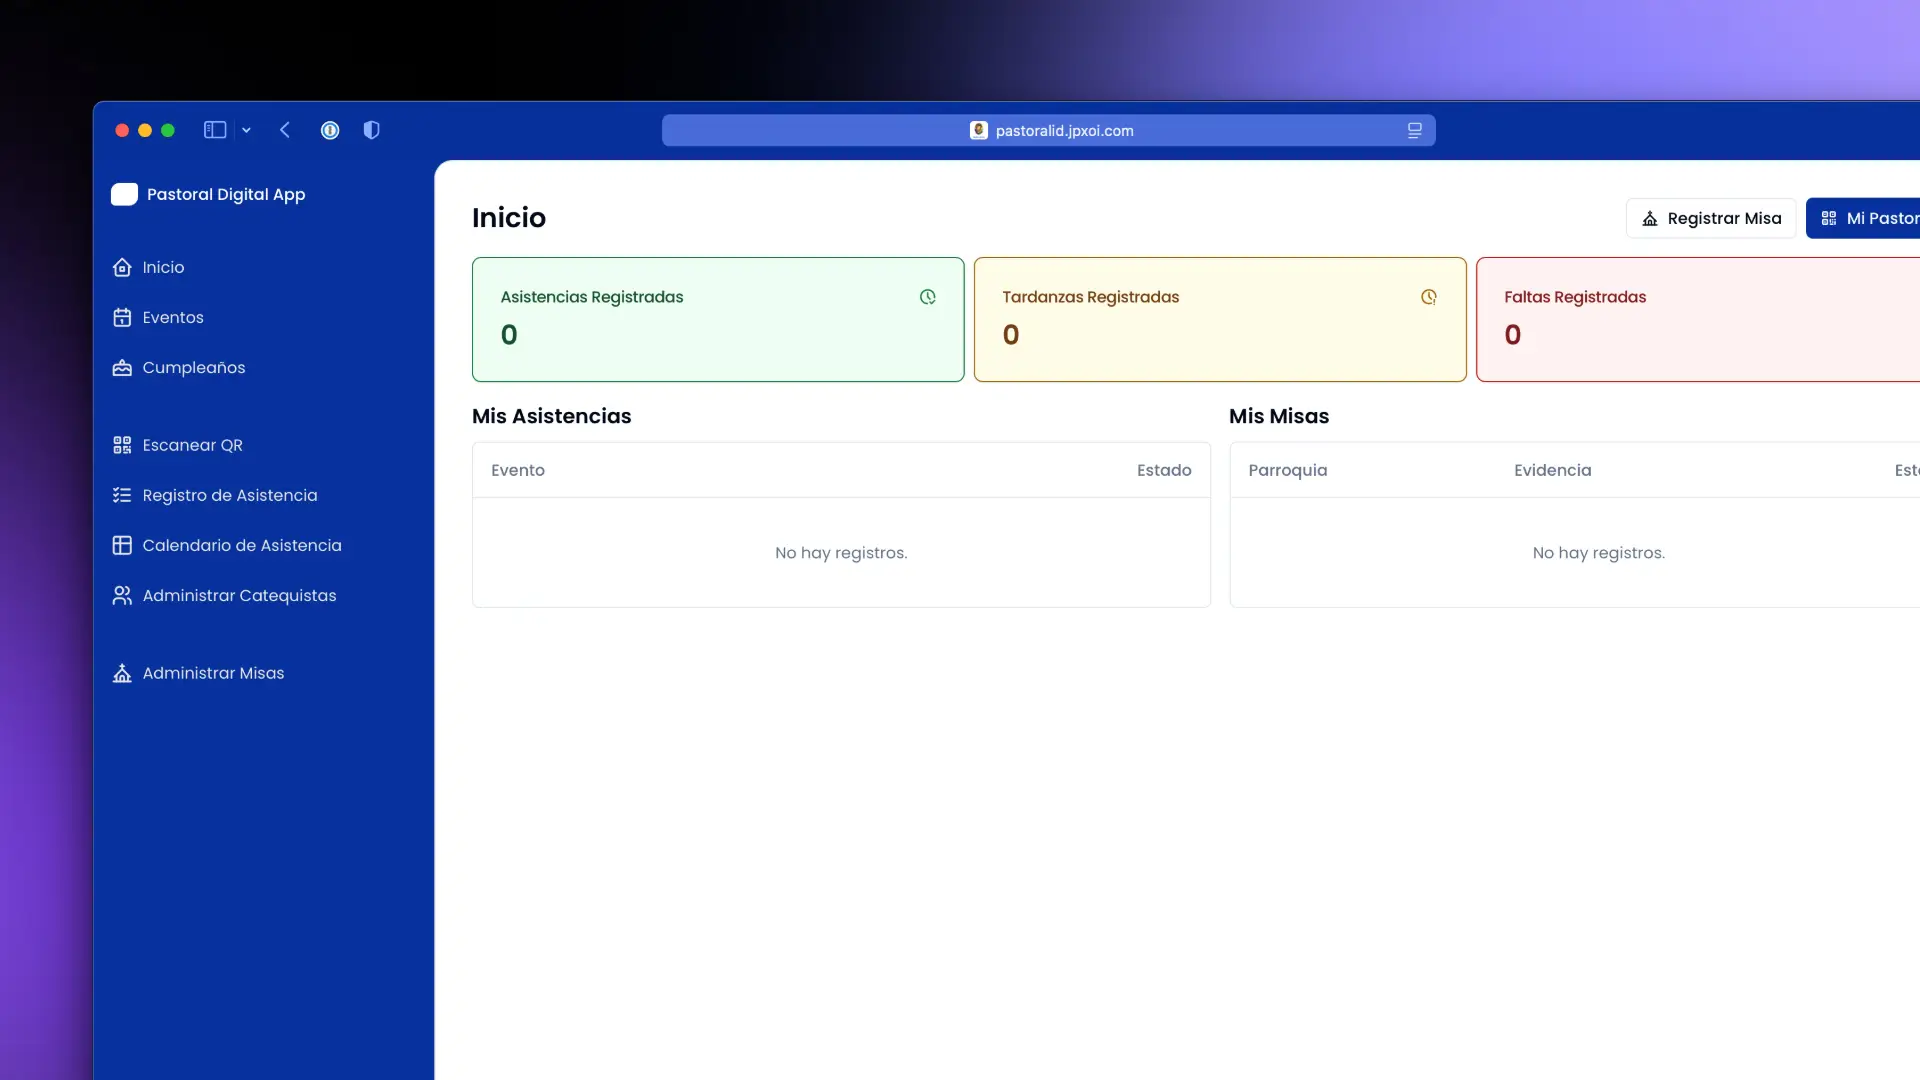The height and width of the screenshot is (1080, 1920).
Task: Go back with the browser back arrow
Action: [285, 130]
